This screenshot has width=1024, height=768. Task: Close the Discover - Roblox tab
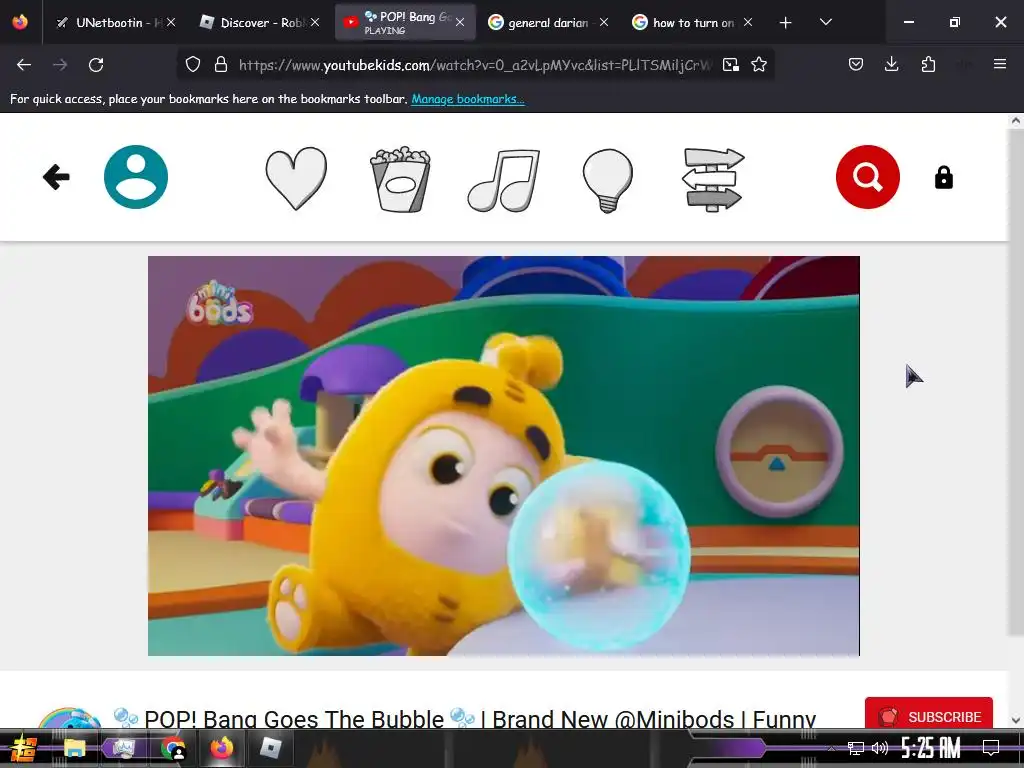point(315,22)
